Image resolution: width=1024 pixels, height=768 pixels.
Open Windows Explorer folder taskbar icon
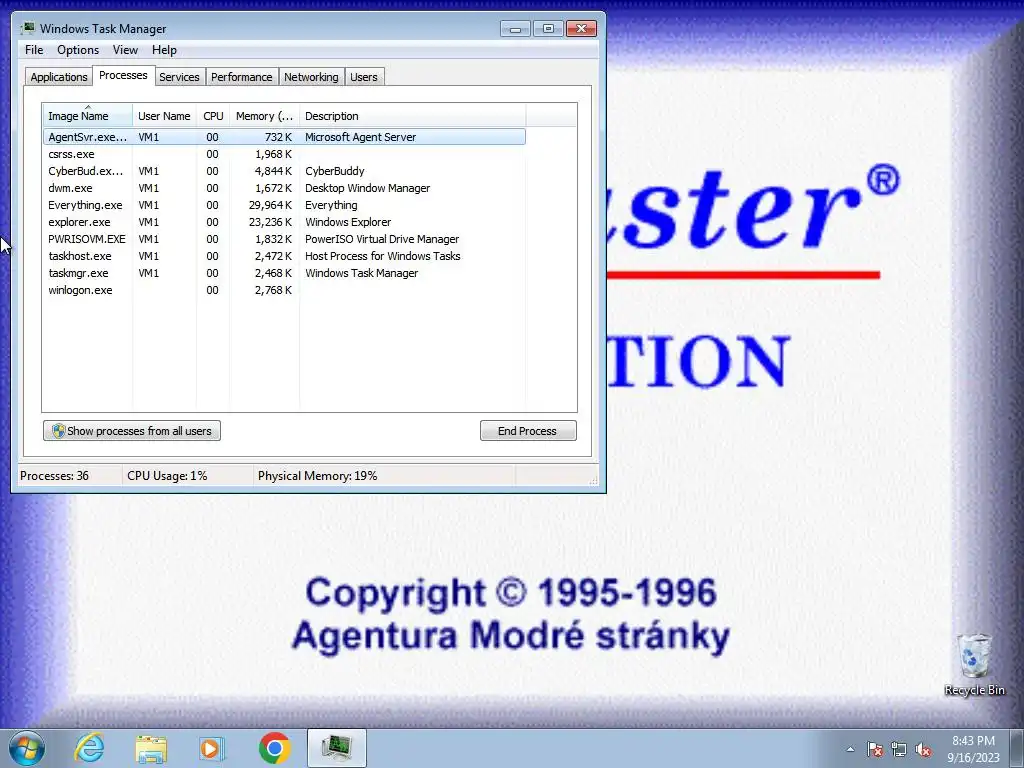[x=151, y=749]
